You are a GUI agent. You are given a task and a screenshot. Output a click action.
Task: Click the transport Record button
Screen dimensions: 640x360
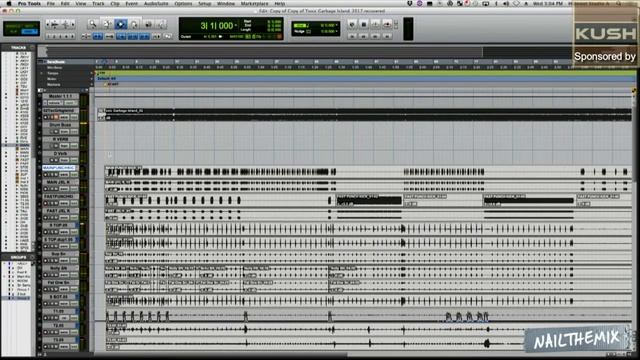point(387,24)
